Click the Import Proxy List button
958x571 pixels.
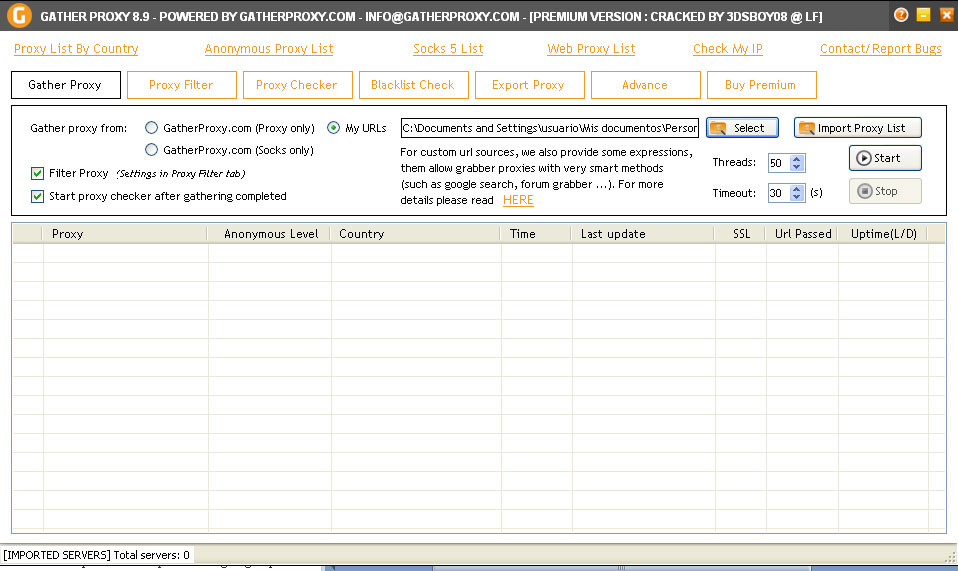pyautogui.click(x=858, y=128)
